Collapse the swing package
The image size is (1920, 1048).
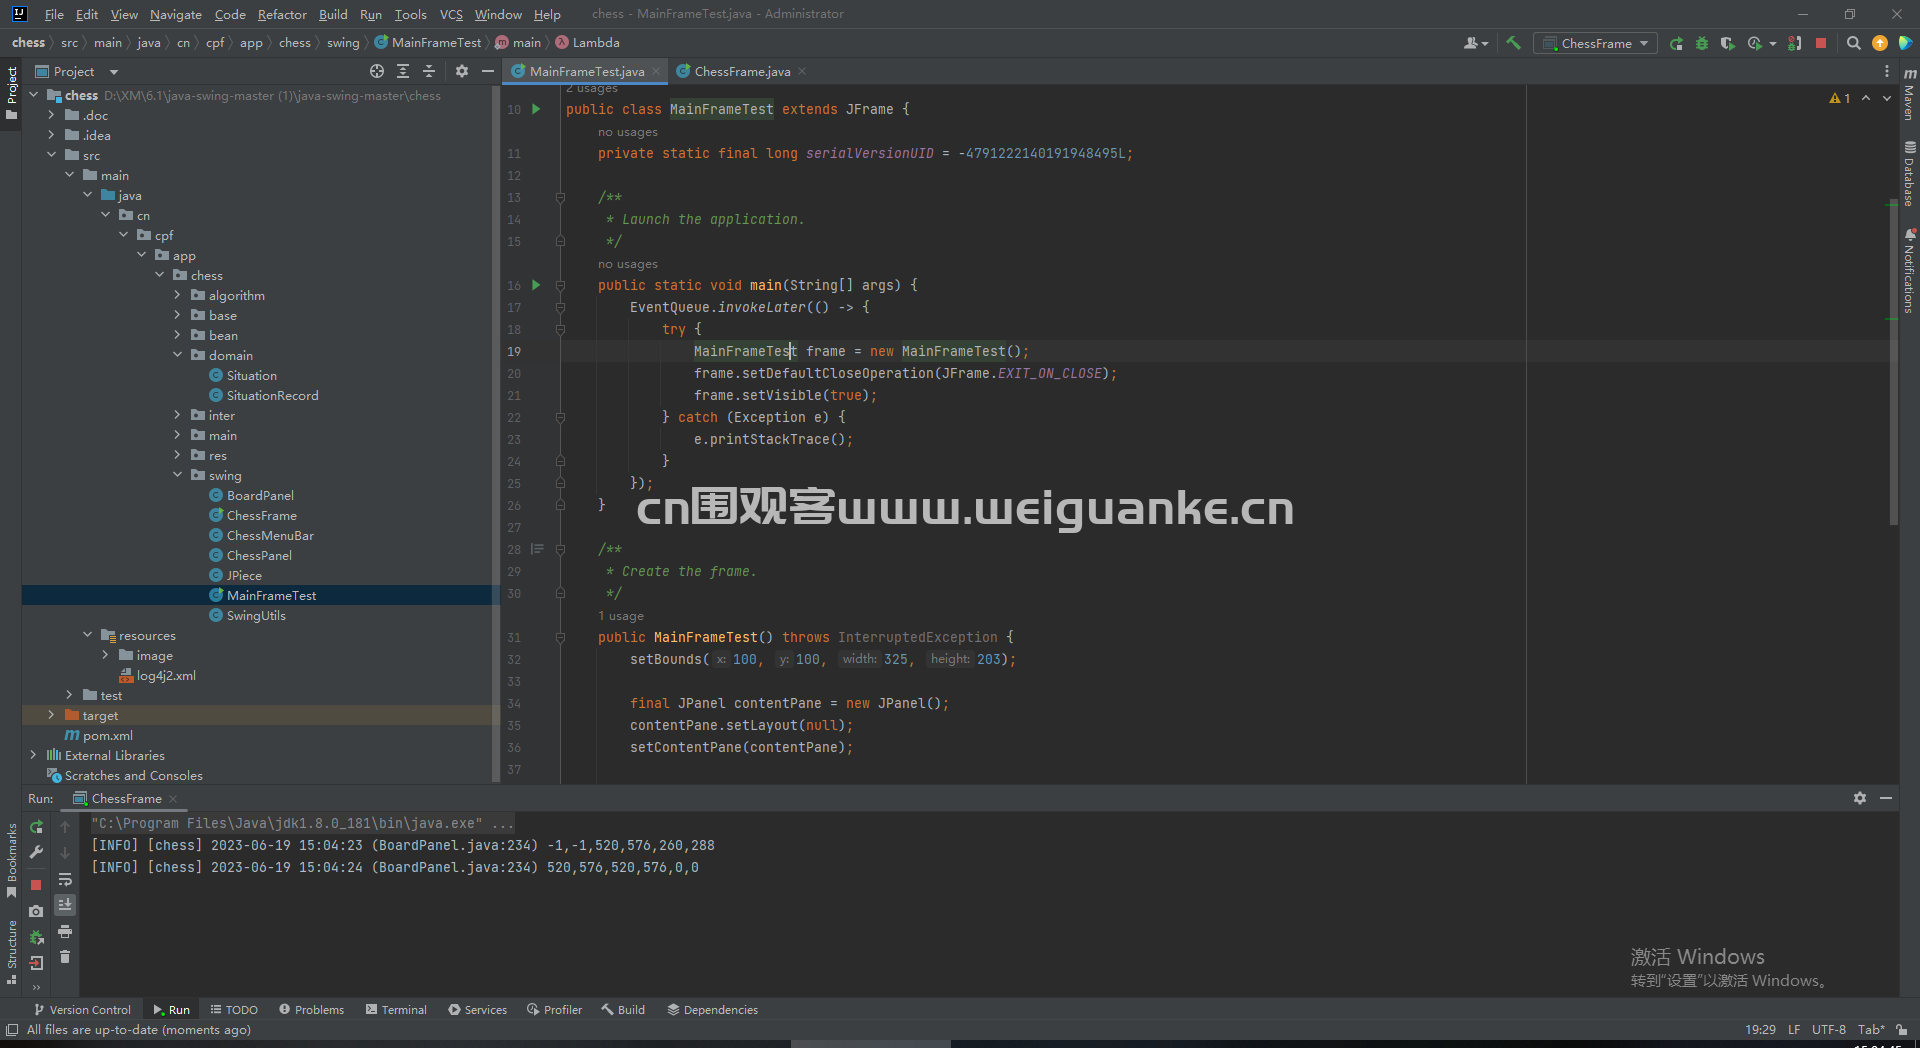coord(178,475)
